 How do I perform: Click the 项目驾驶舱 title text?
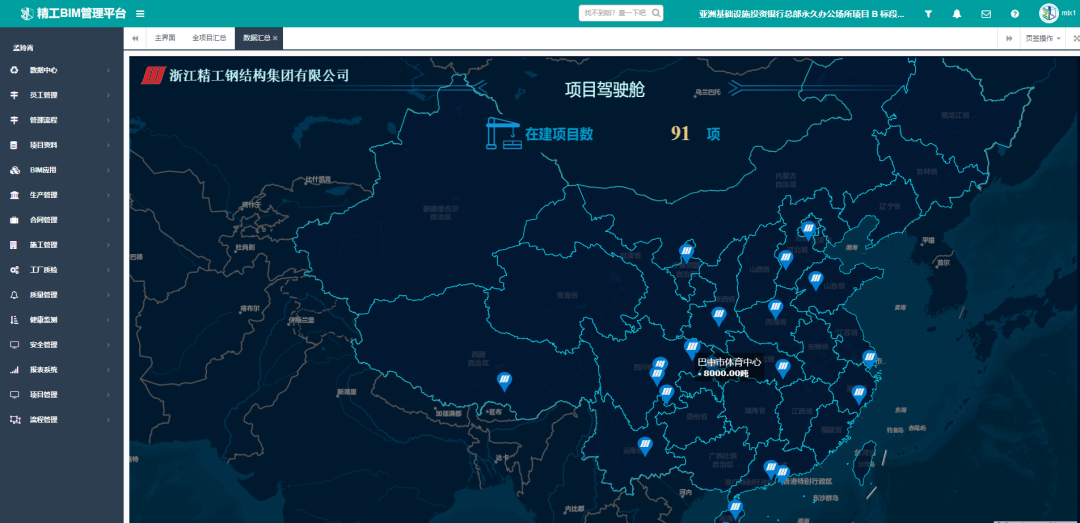(x=605, y=90)
